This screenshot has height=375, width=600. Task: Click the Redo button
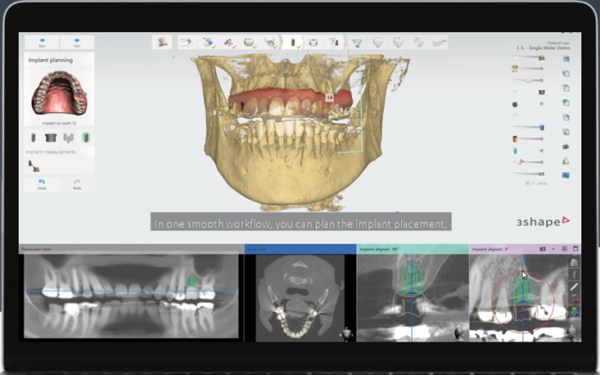[77, 184]
